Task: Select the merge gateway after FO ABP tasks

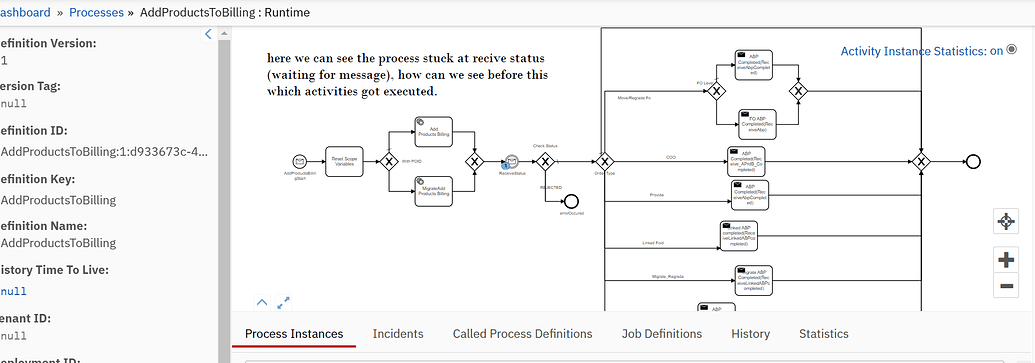Action: pyautogui.click(x=799, y=90)
